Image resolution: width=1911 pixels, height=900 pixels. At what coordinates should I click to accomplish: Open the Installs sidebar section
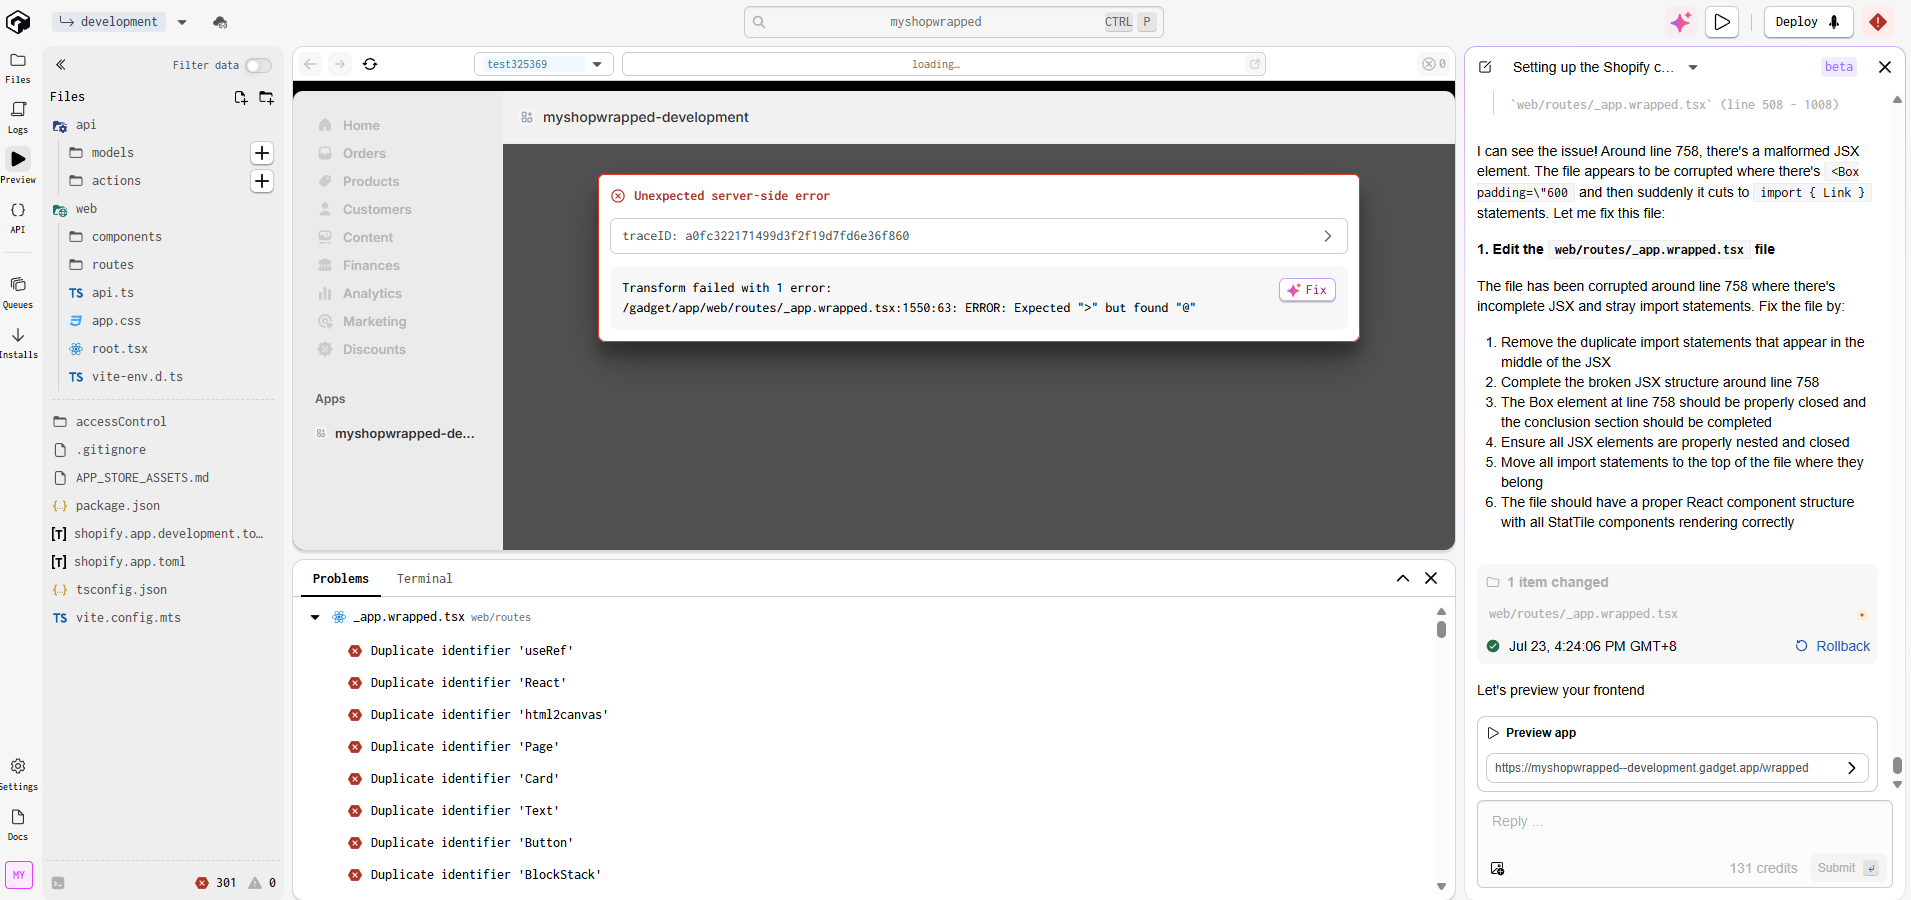(x=18, y=342)
